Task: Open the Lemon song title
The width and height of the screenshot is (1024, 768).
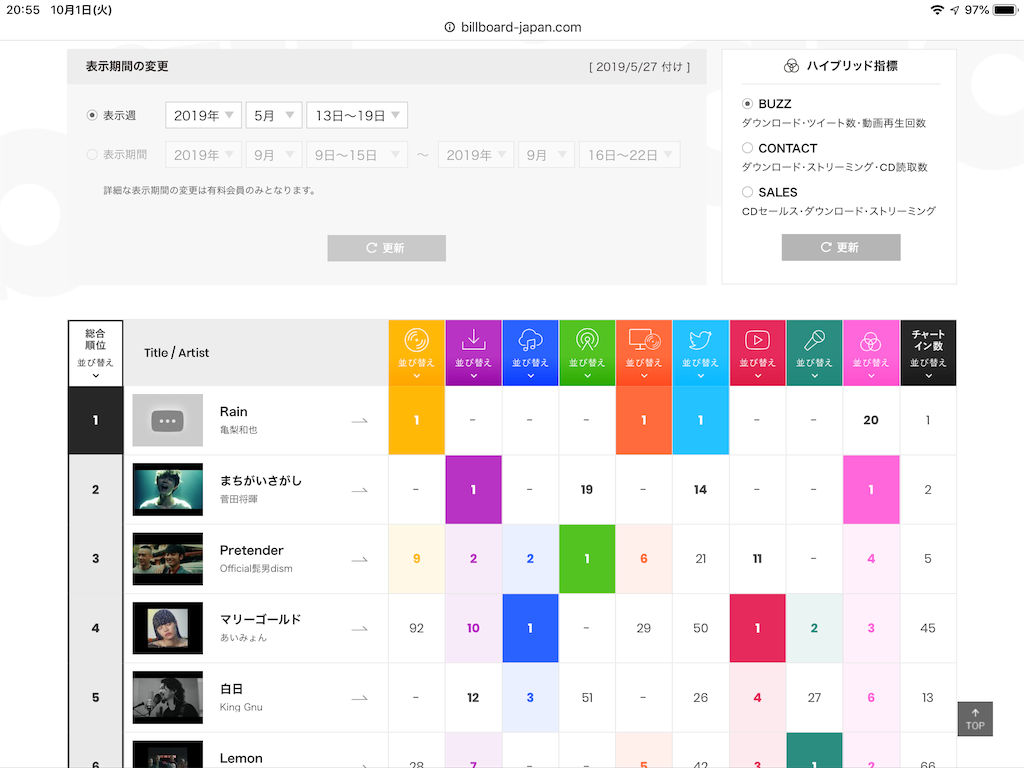Action: tap(241, 758)
